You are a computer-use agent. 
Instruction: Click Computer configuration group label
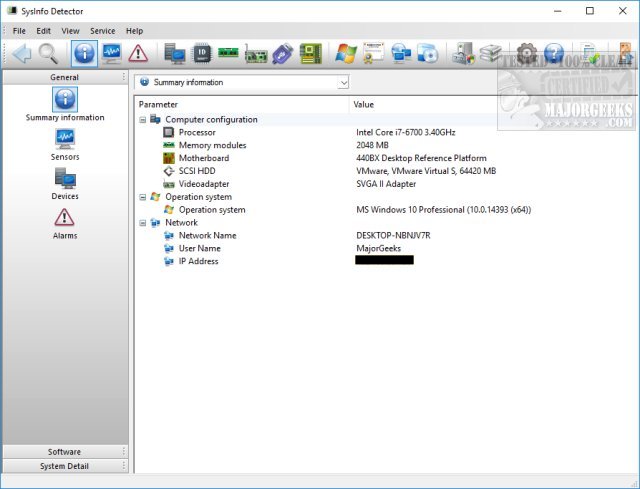tap(211, 120)
